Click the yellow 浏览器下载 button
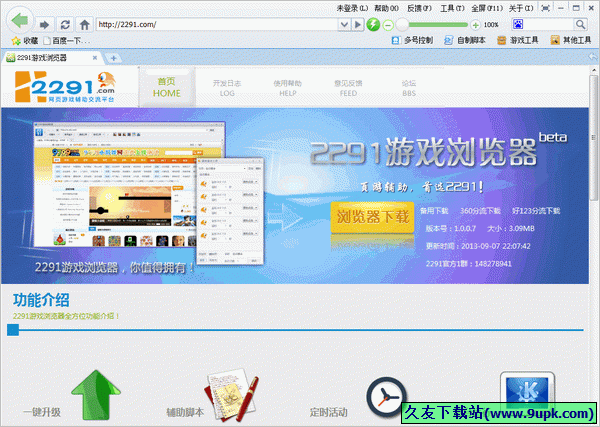600x427 pixels. click(372, 217)
